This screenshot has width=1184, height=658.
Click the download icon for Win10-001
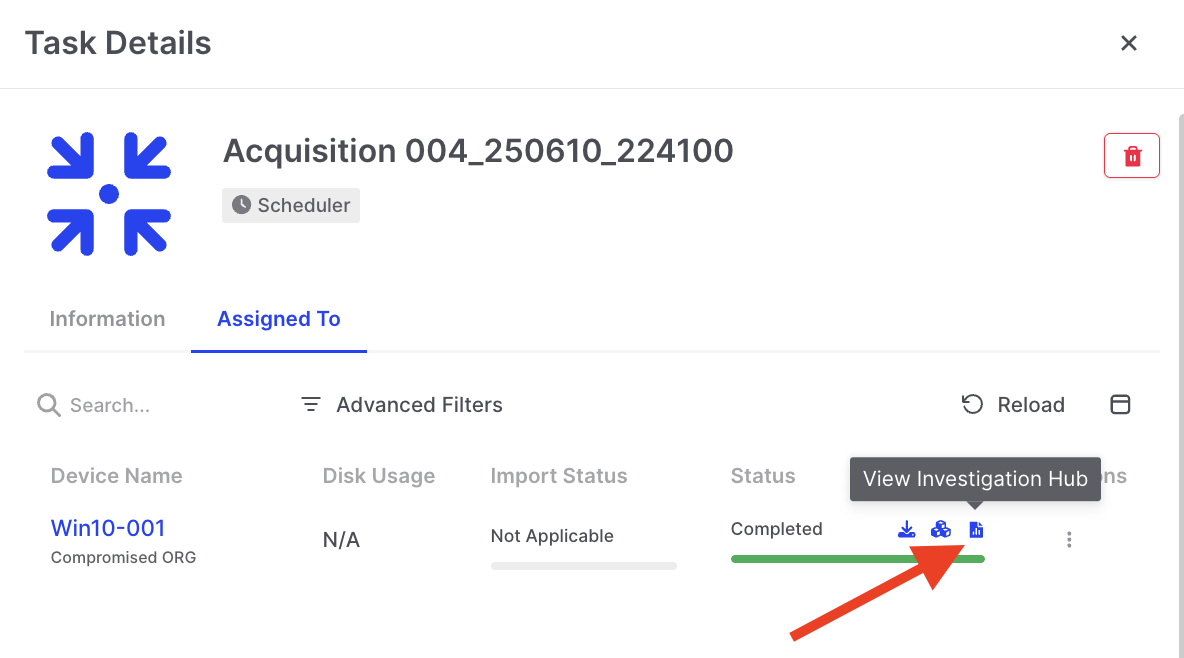pos(907,530)
